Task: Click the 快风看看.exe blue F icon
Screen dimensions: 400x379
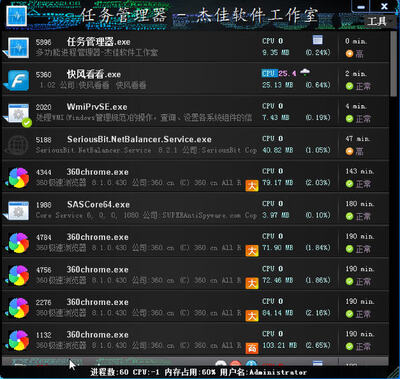Action: pyautogui.click(x=18, y=80)
